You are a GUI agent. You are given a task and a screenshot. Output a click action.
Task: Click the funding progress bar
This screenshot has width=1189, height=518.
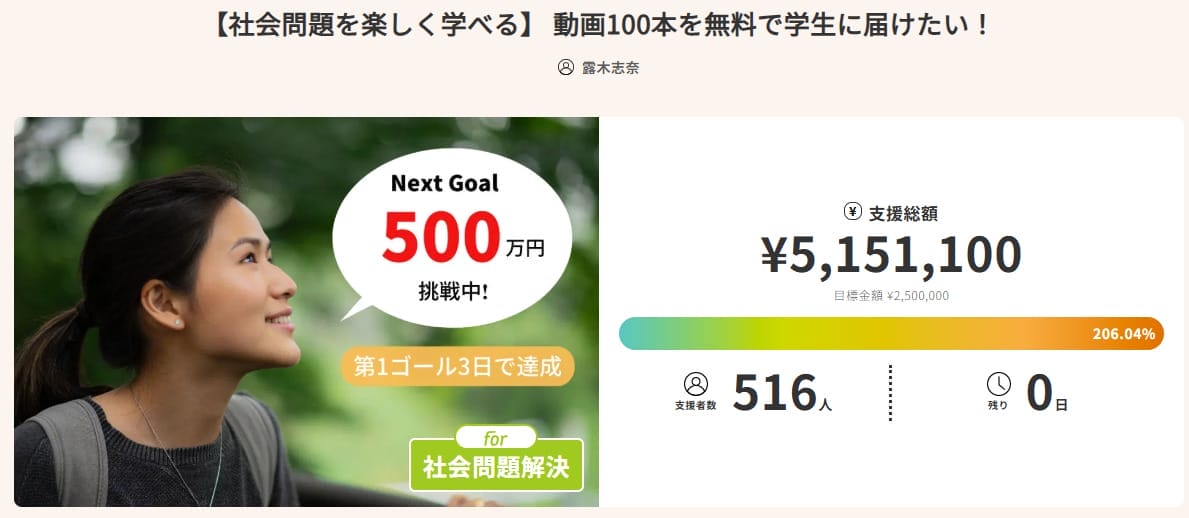(850, 334)
